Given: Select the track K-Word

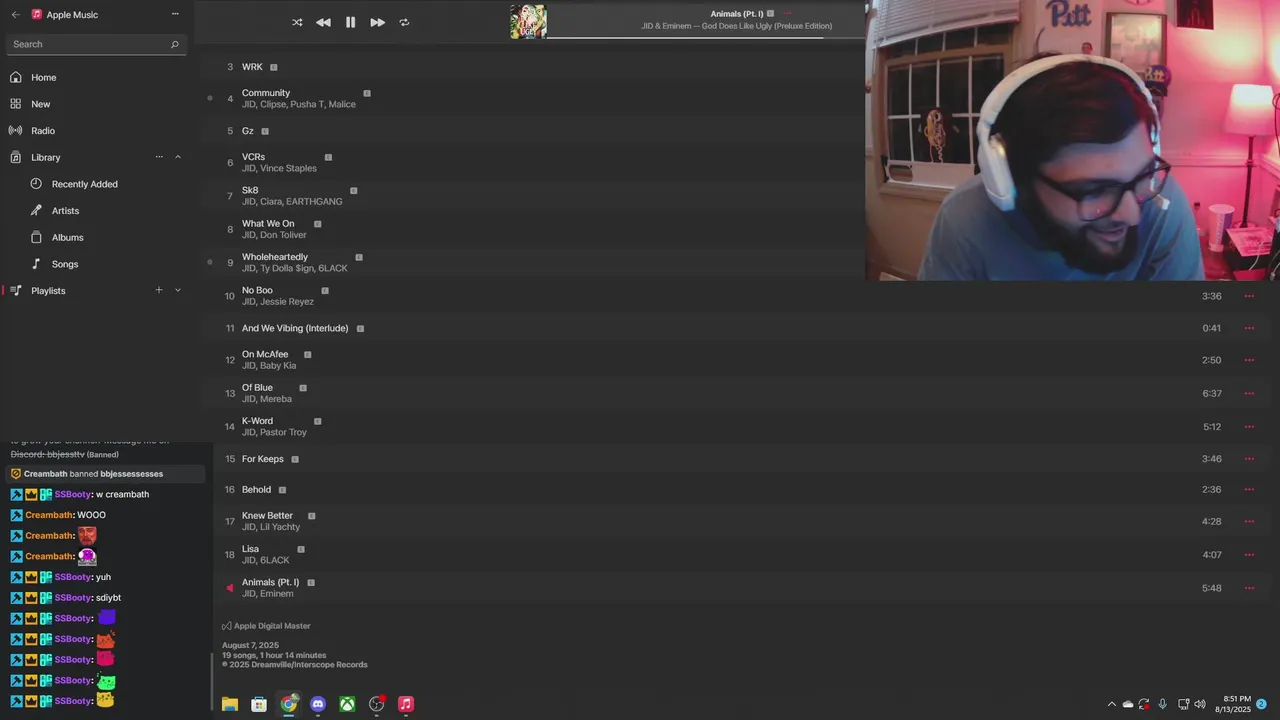Looking at the screenshot, I should [x=257, y=421].
